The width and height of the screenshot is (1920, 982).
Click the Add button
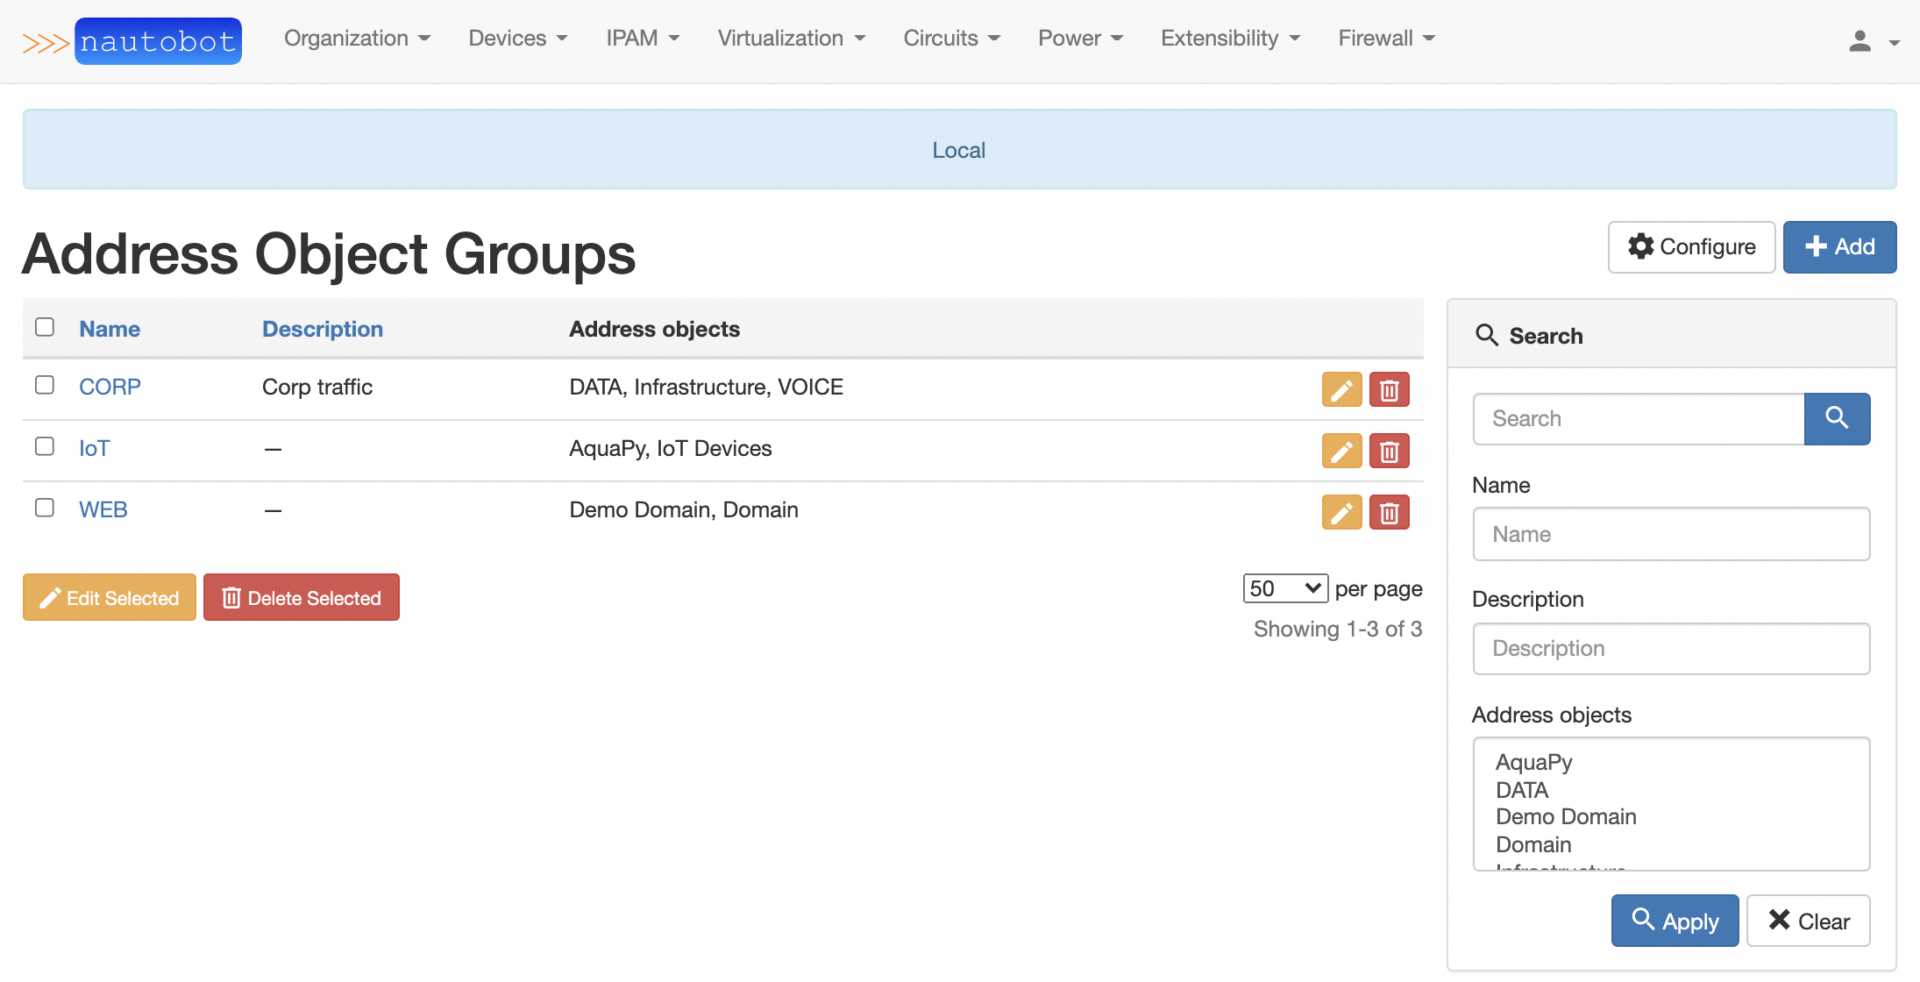click(1839, 247)
